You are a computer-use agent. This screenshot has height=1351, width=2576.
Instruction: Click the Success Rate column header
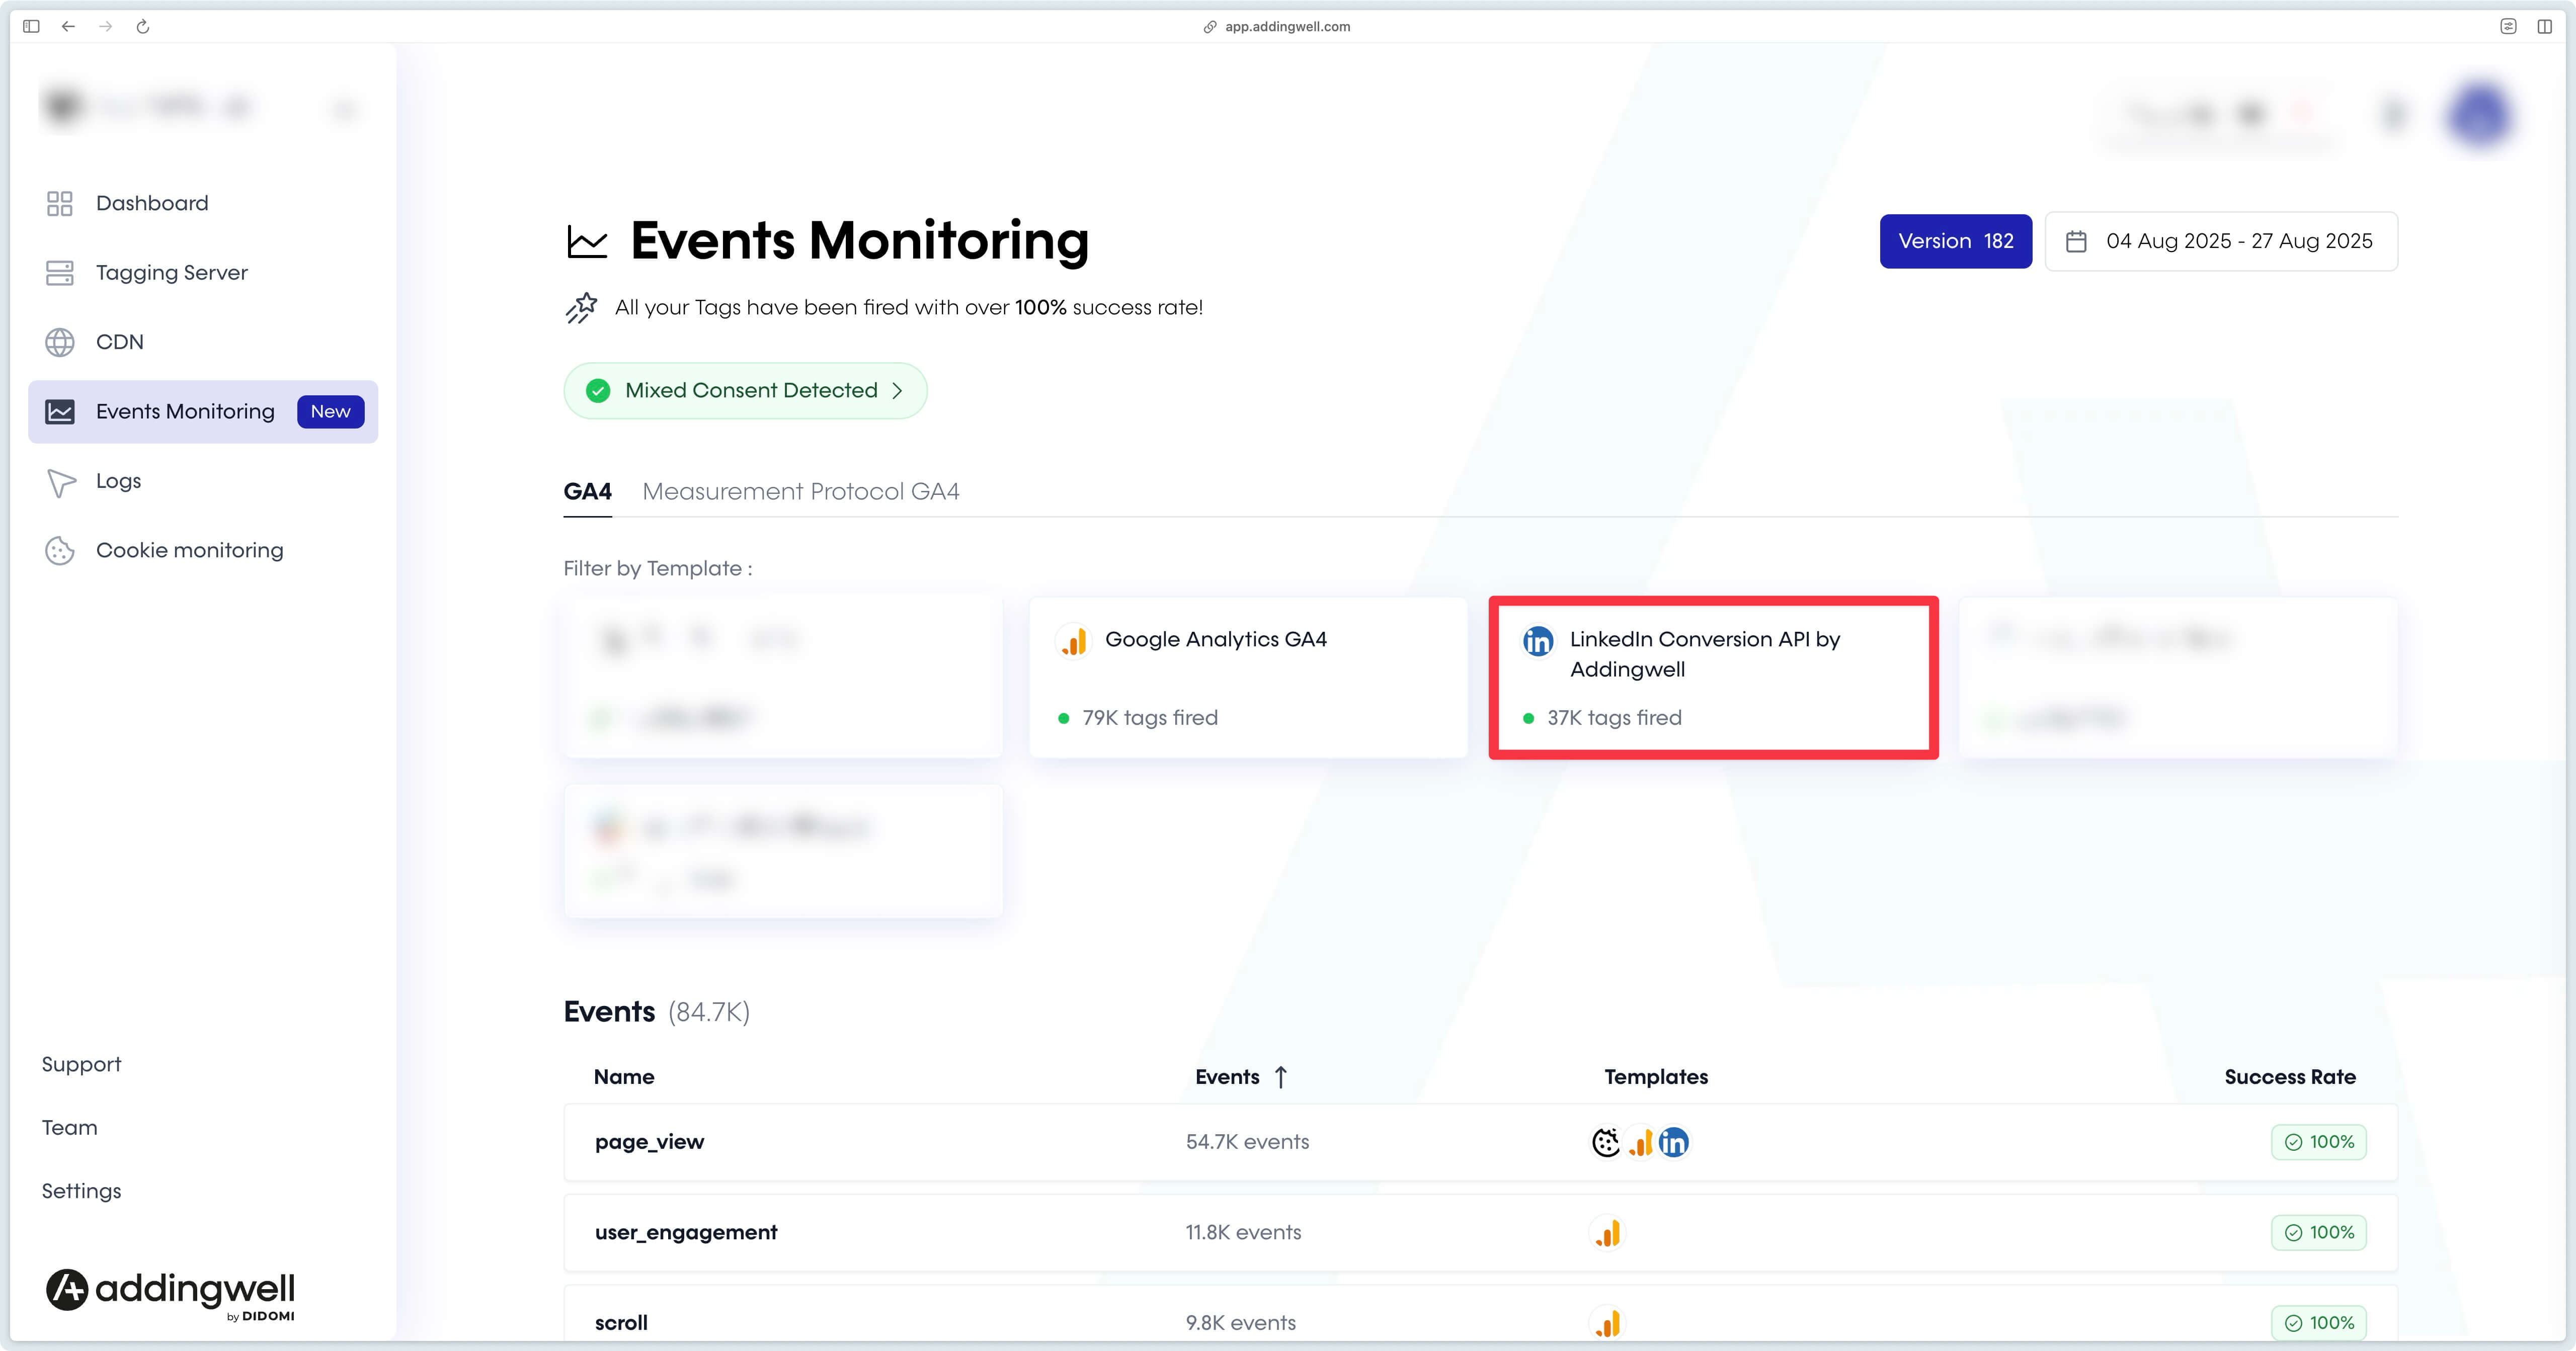[x=2290, y=1077]
